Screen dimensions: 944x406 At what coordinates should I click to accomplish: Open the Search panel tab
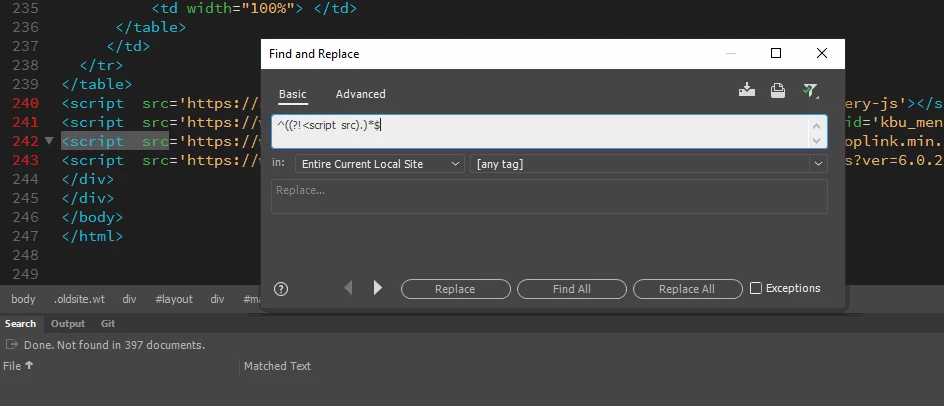coord(20,323)
